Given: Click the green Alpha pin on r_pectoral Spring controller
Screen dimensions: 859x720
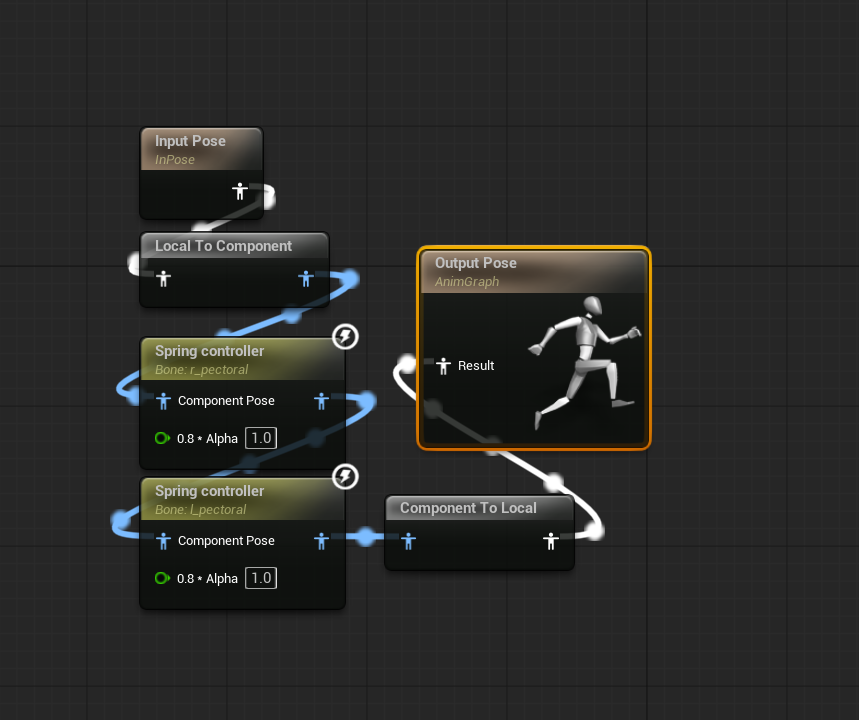Looking at the screenshot, I should pos(162,438).
